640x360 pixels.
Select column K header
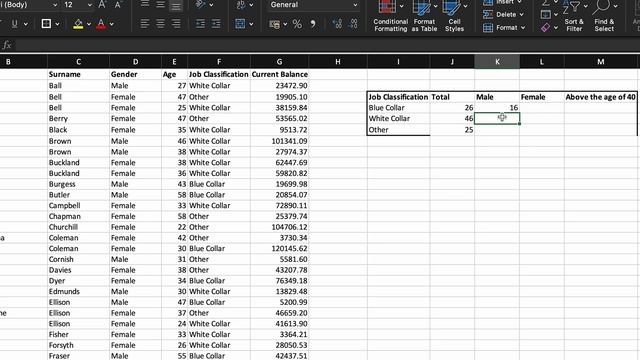pyautogui.click(x=497, y=62)
